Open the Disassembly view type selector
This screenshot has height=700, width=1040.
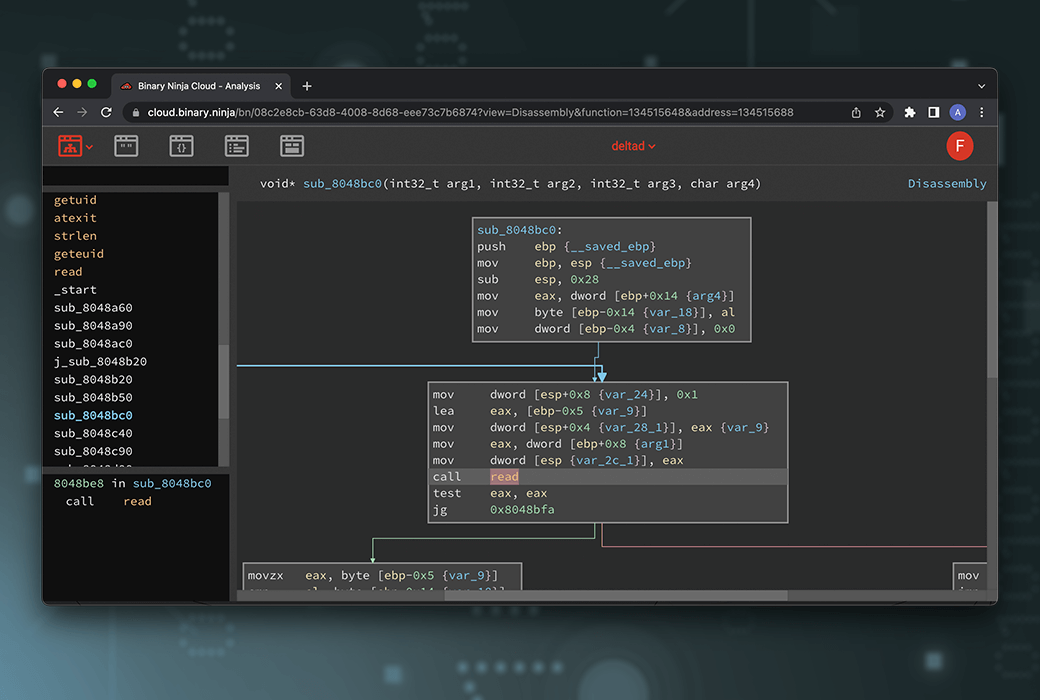[x=946, y=184]
